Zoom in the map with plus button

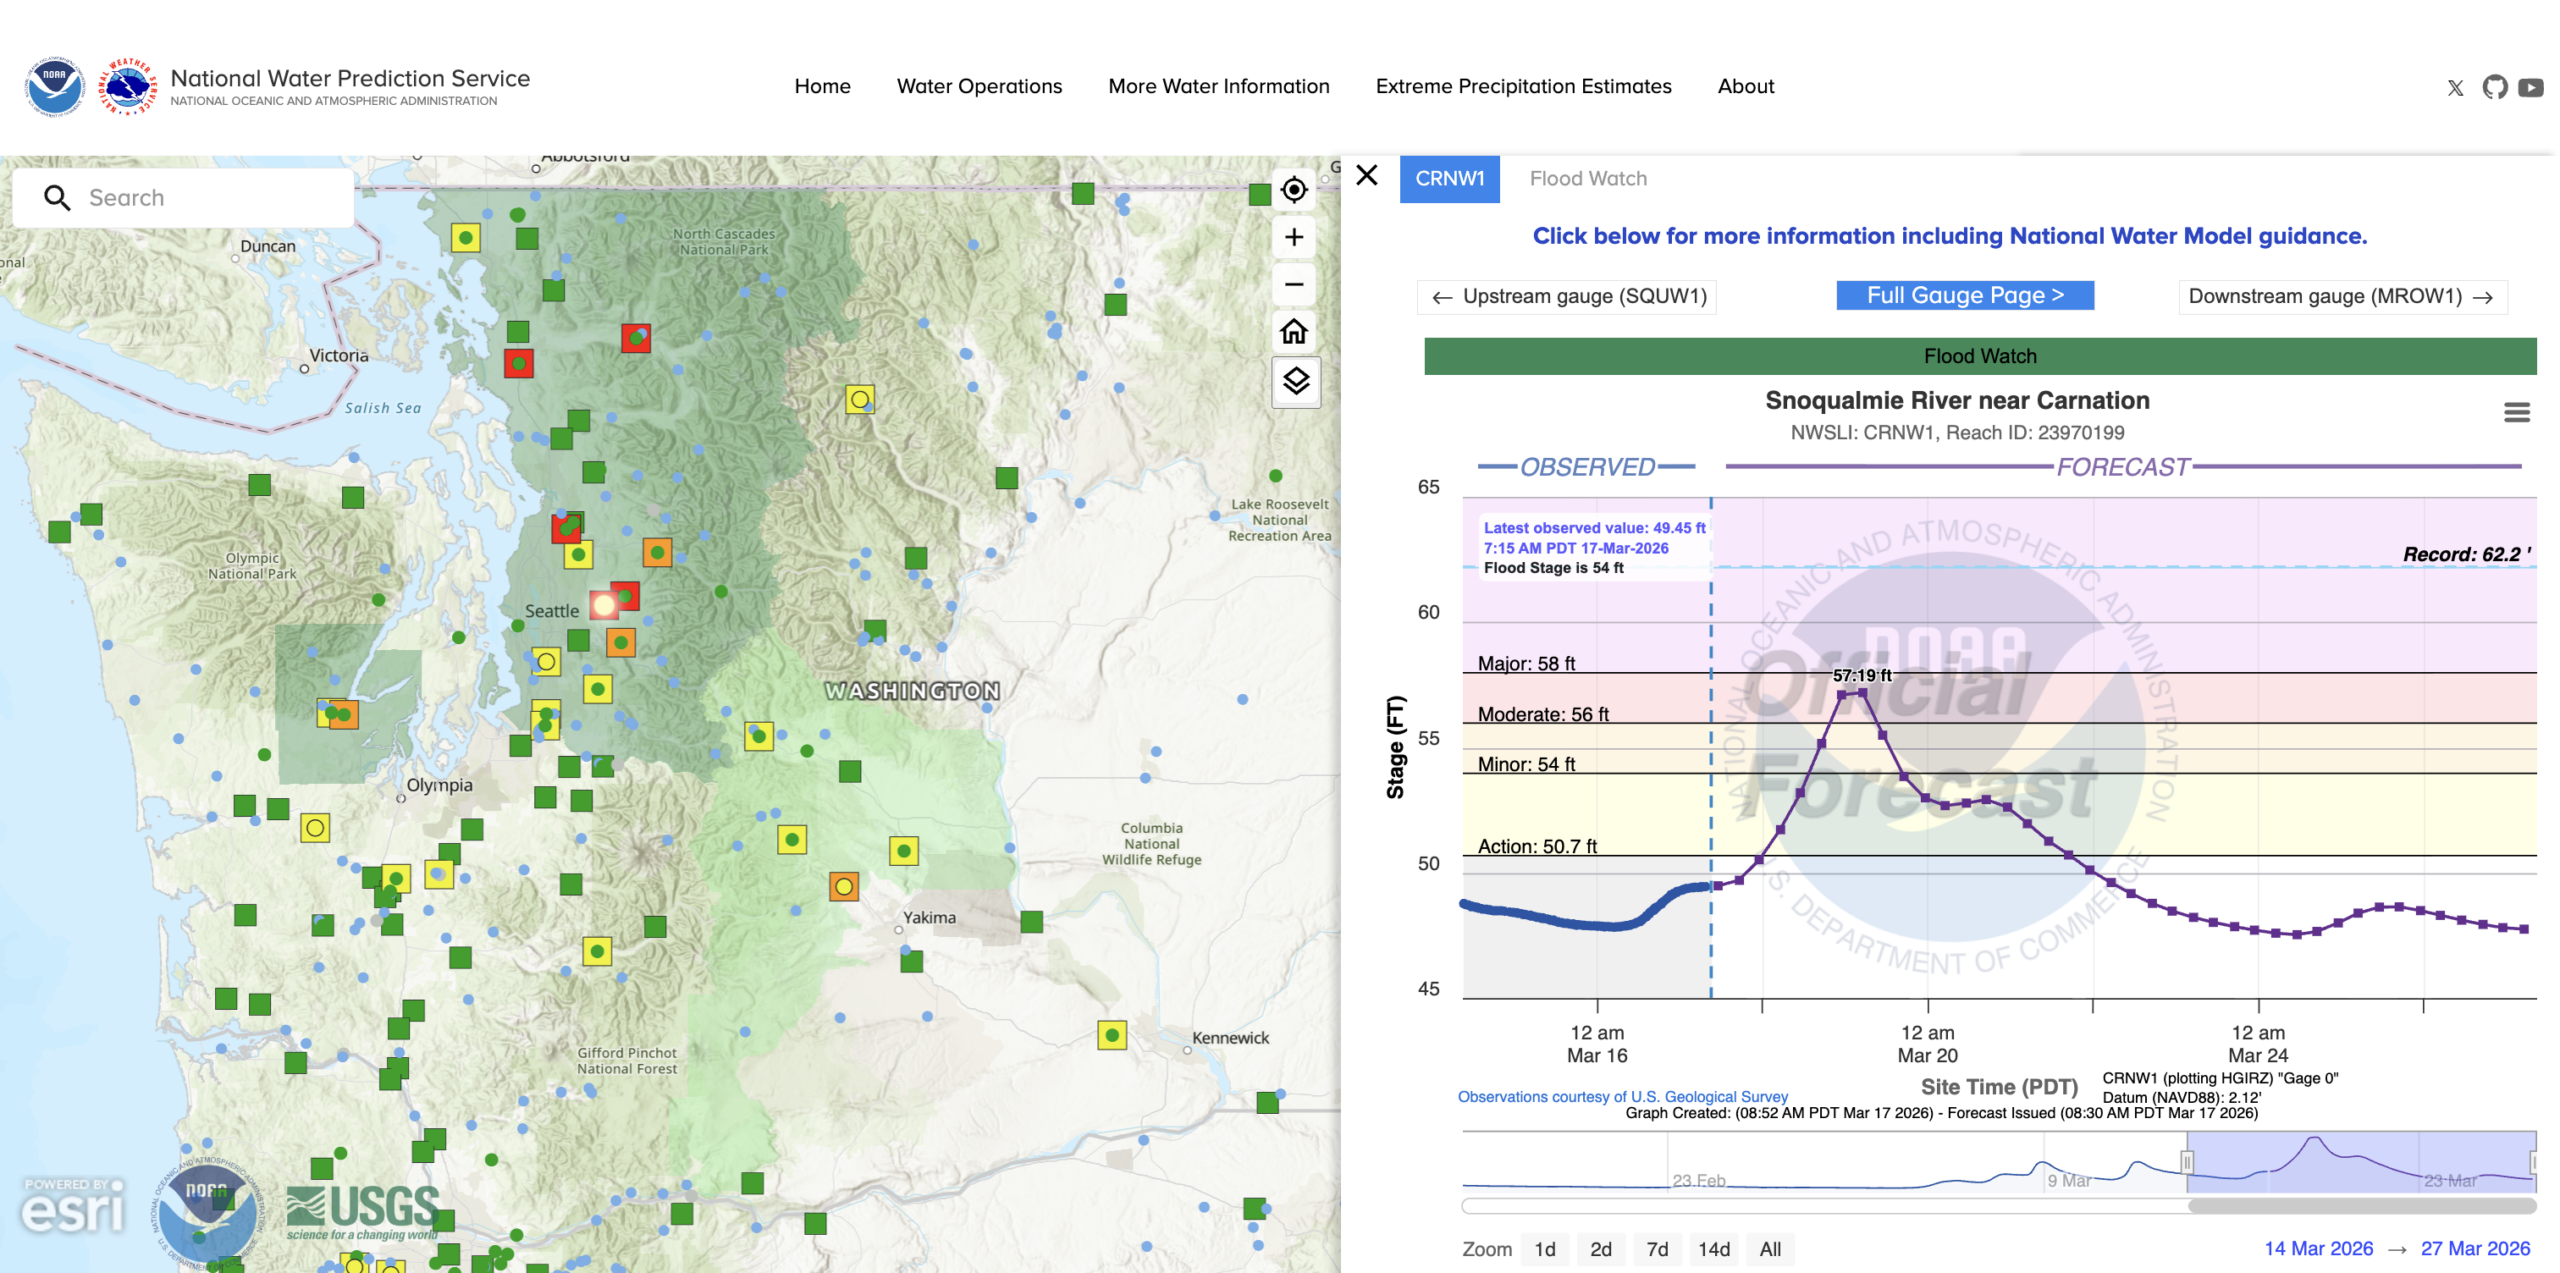(x=1294, y=237)
